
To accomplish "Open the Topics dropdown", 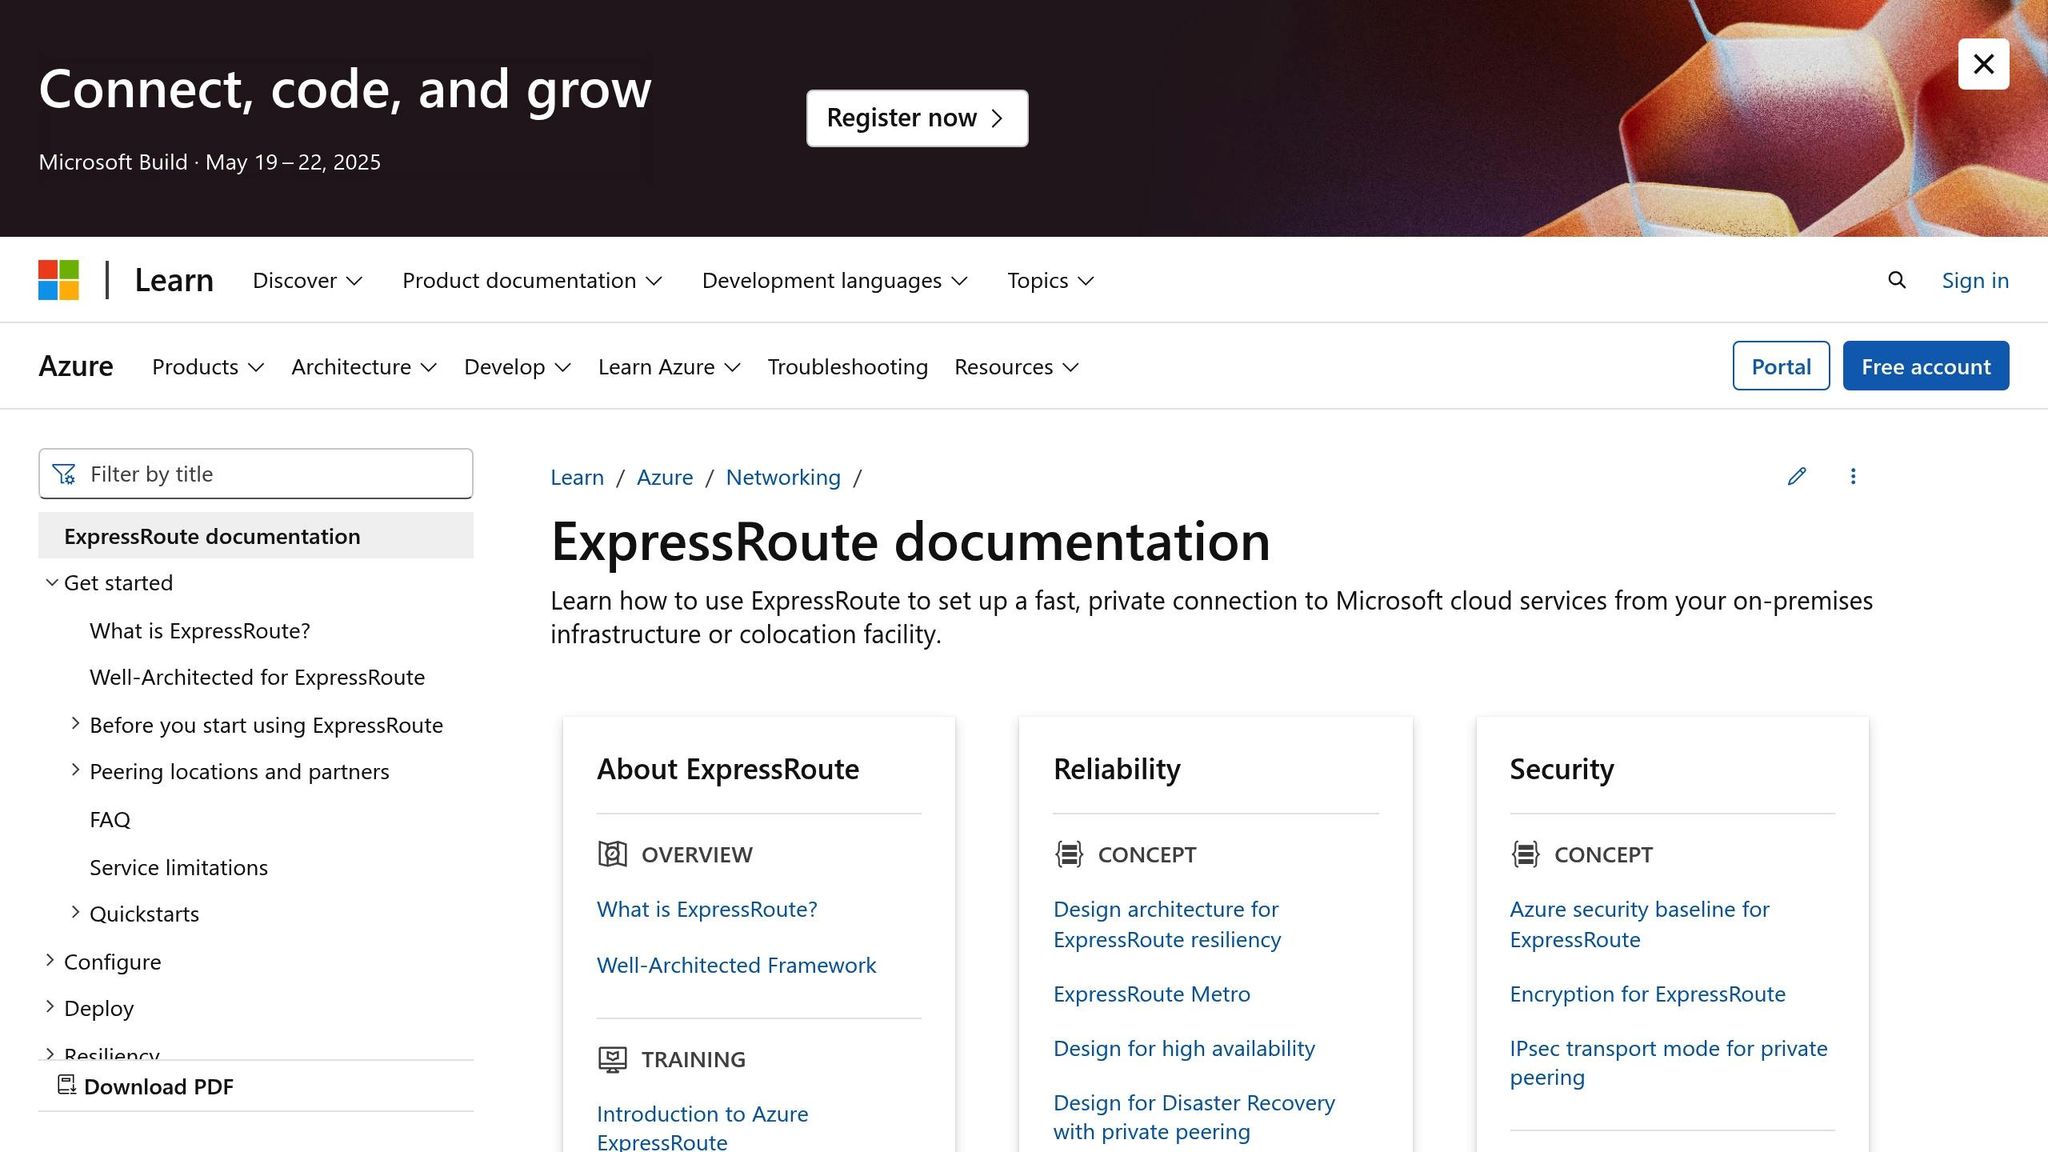I will click(x=1050, y=281).
